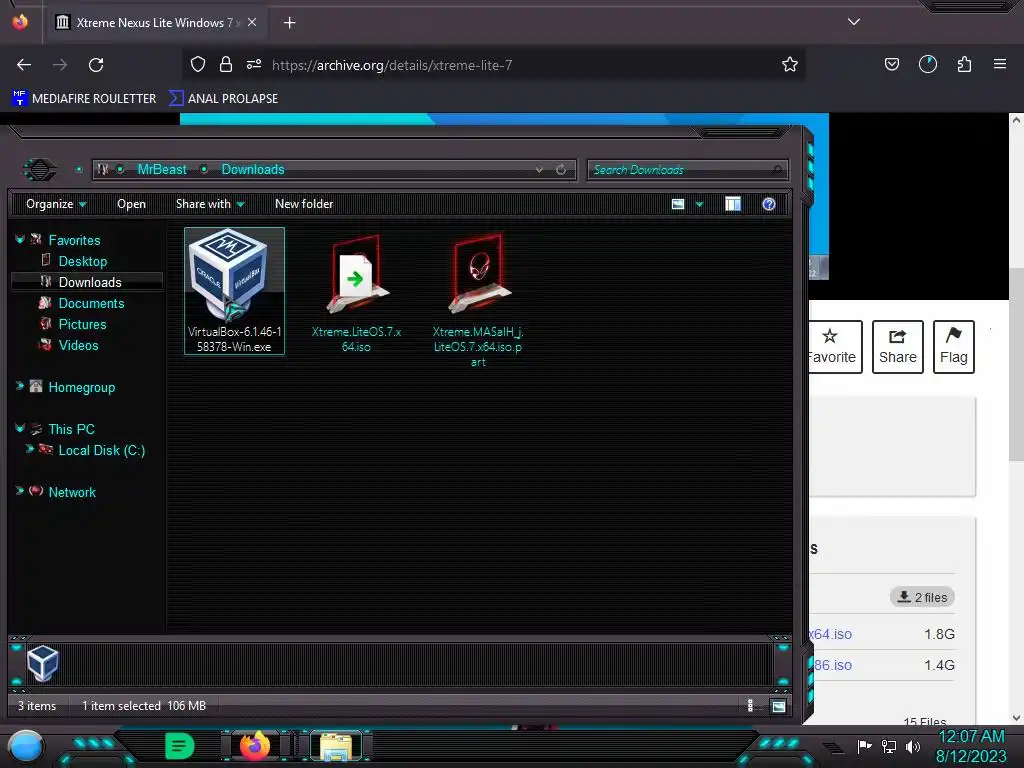Open Pictures in navigation pane
This screenshot has width=1024, height=768.
[82, 324]
